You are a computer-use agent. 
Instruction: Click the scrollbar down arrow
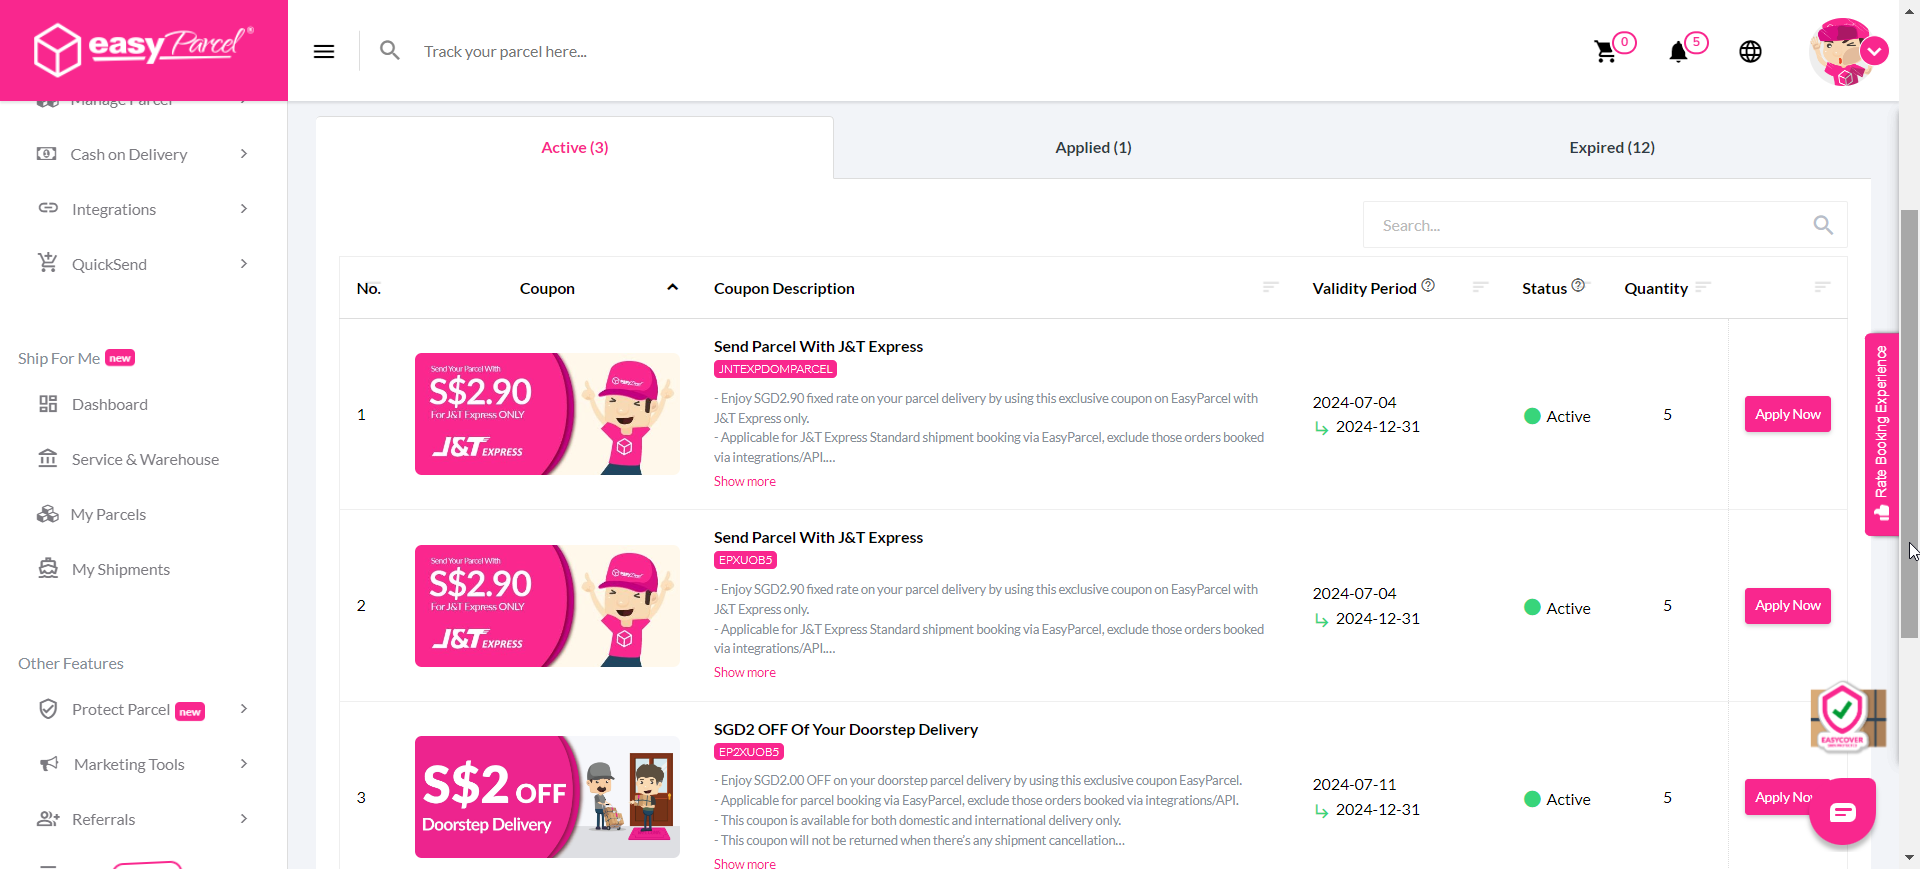click(x=1909, y=858)
